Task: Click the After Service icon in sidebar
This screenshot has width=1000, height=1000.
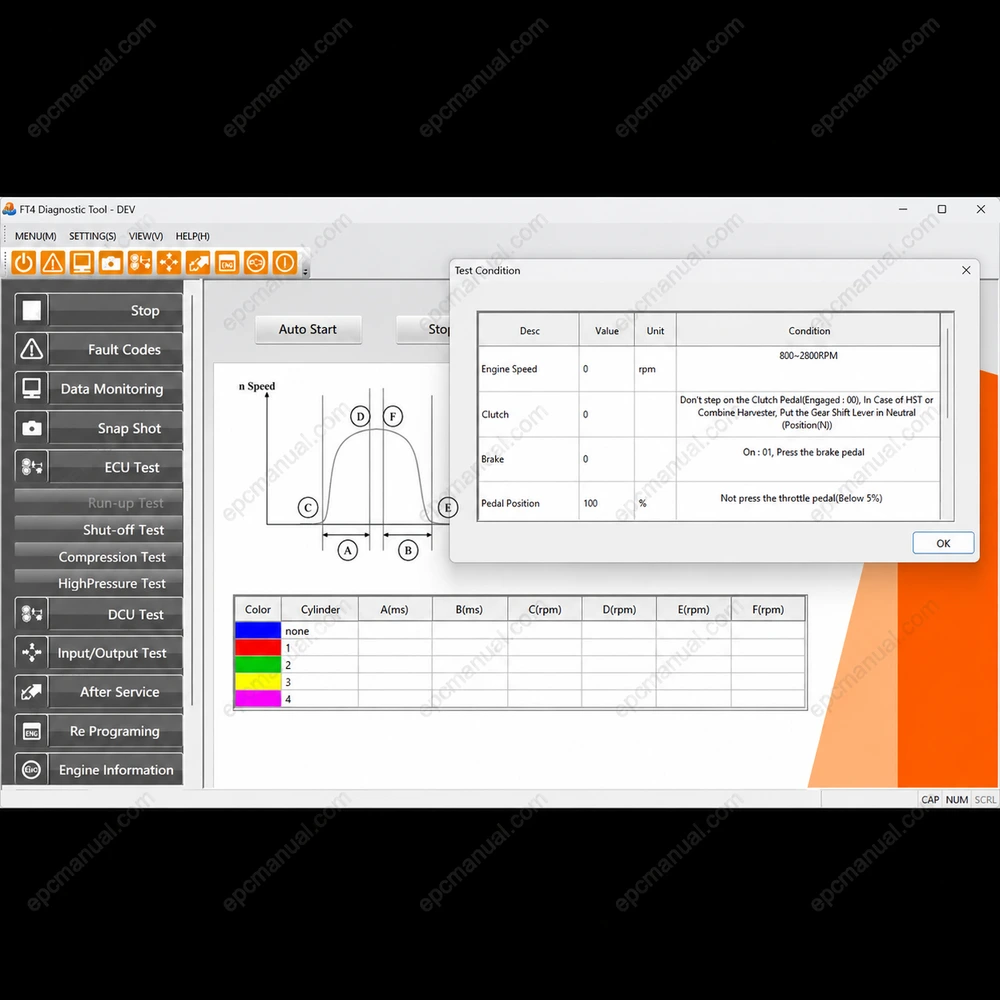Action: [x=31, y=691]
